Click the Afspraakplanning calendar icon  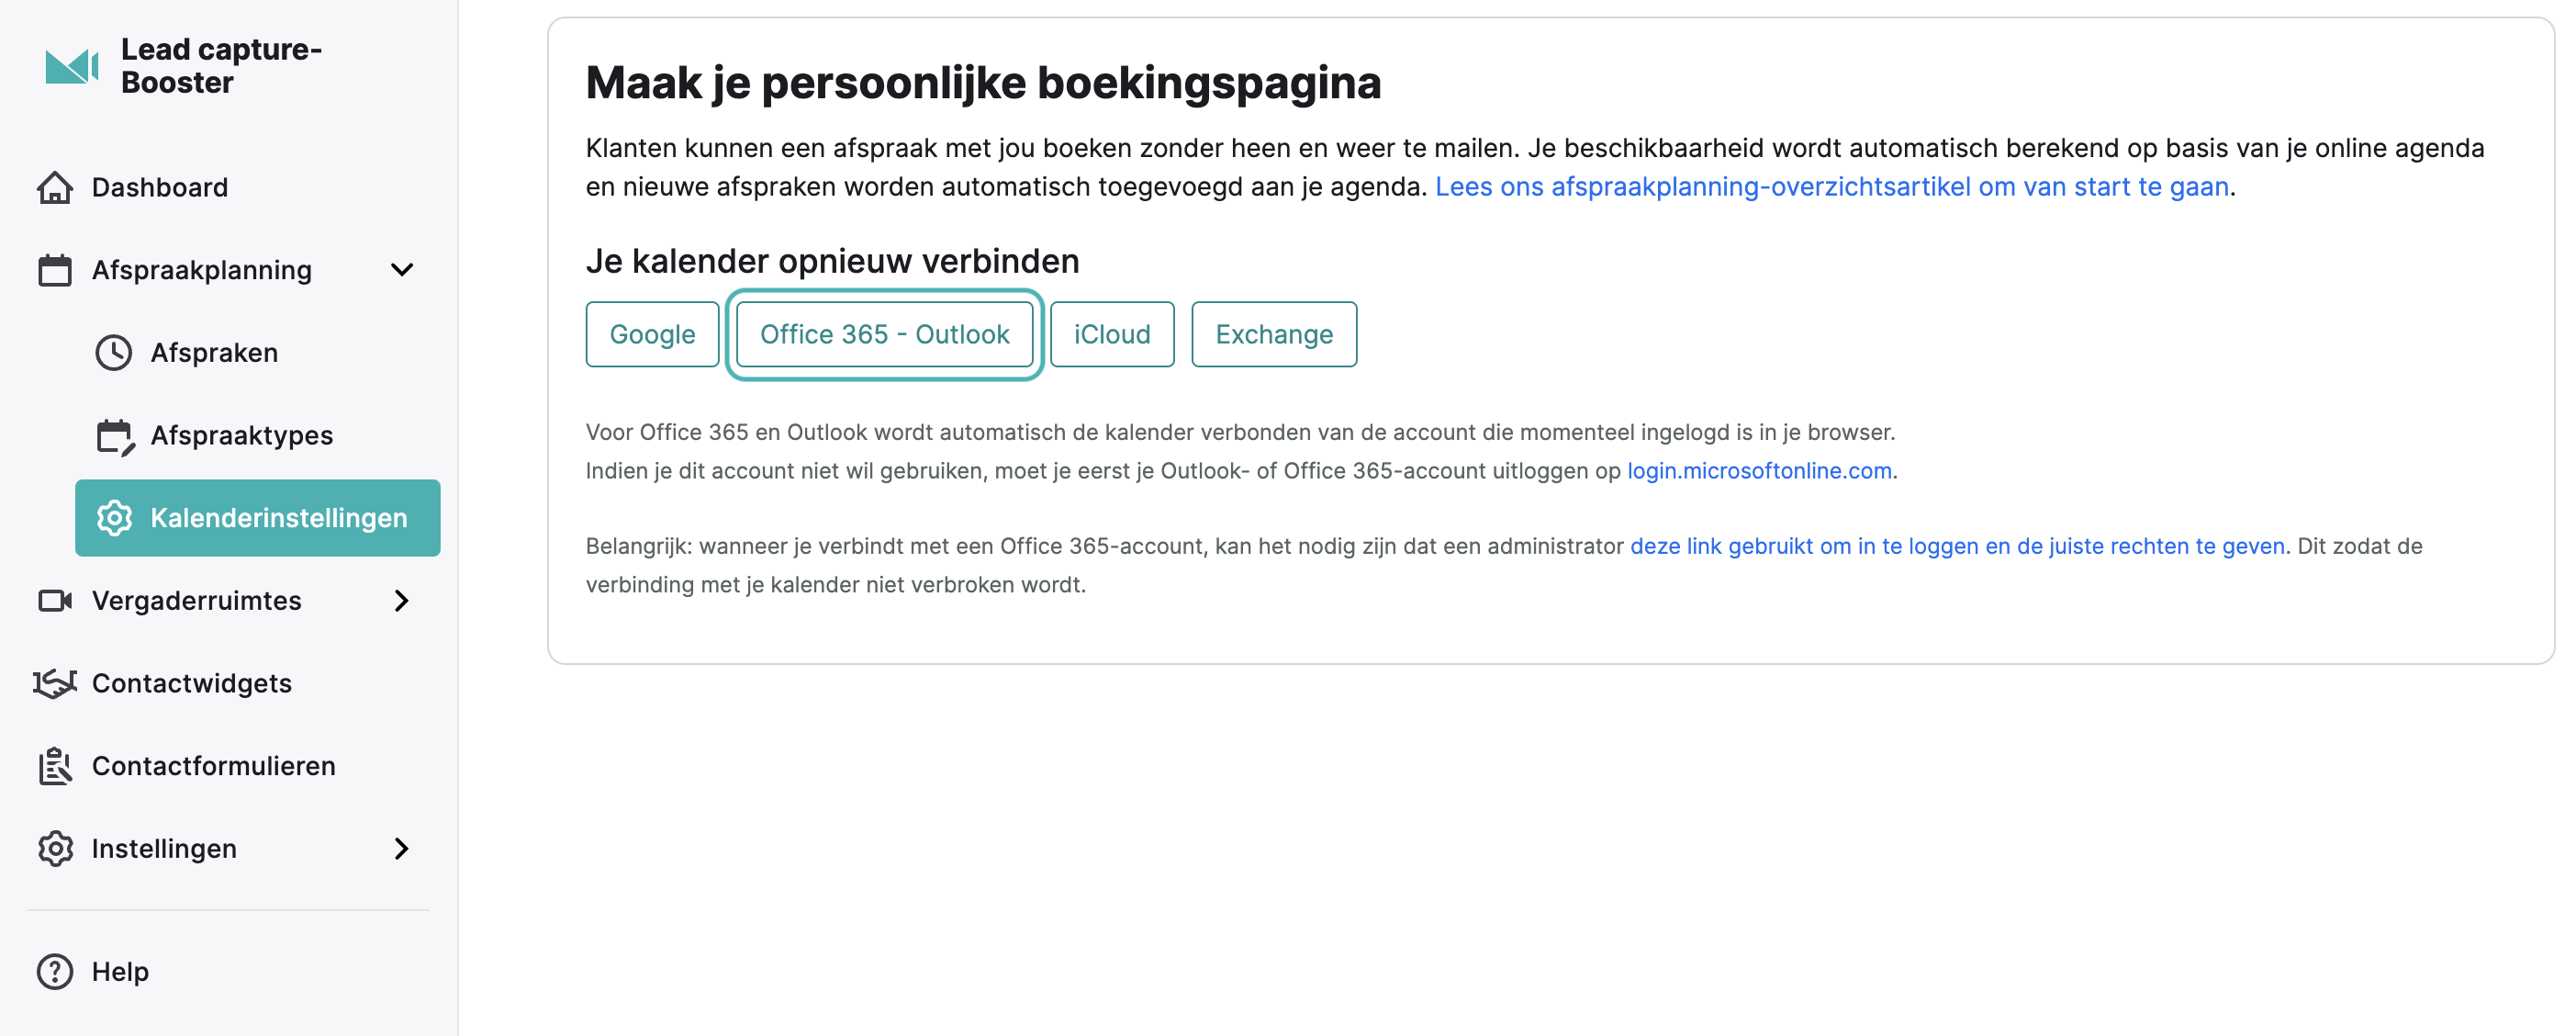55,270
